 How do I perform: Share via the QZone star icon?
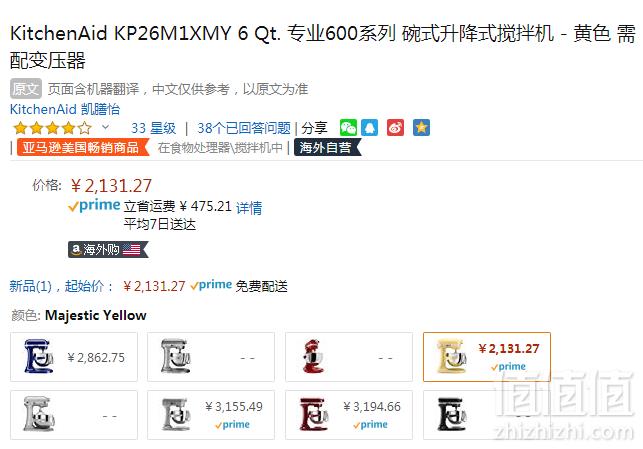pyautogui.click(x=422, y=128)
